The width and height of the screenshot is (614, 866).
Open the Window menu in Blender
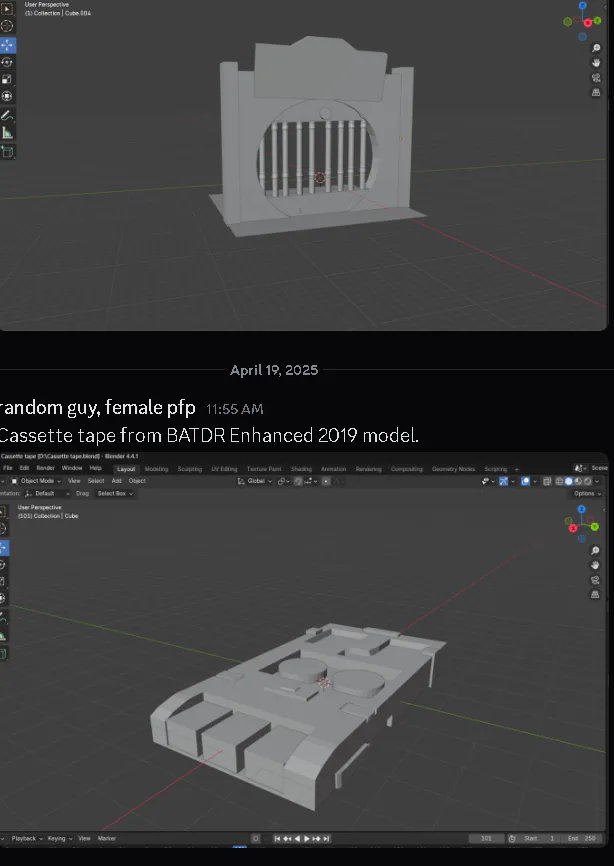[72, 468]
